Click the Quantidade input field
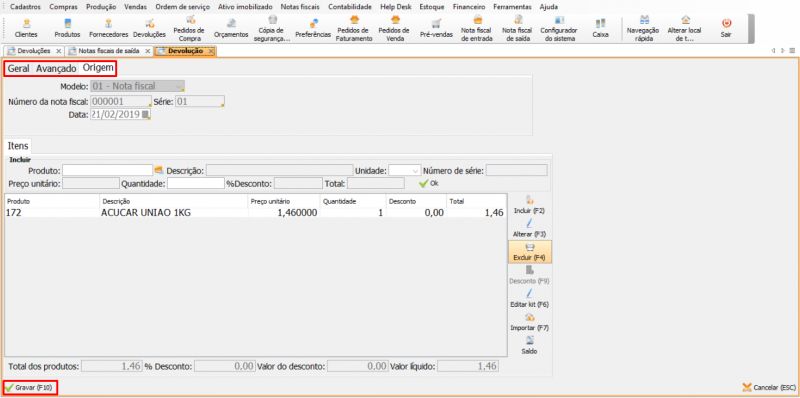 195,183
